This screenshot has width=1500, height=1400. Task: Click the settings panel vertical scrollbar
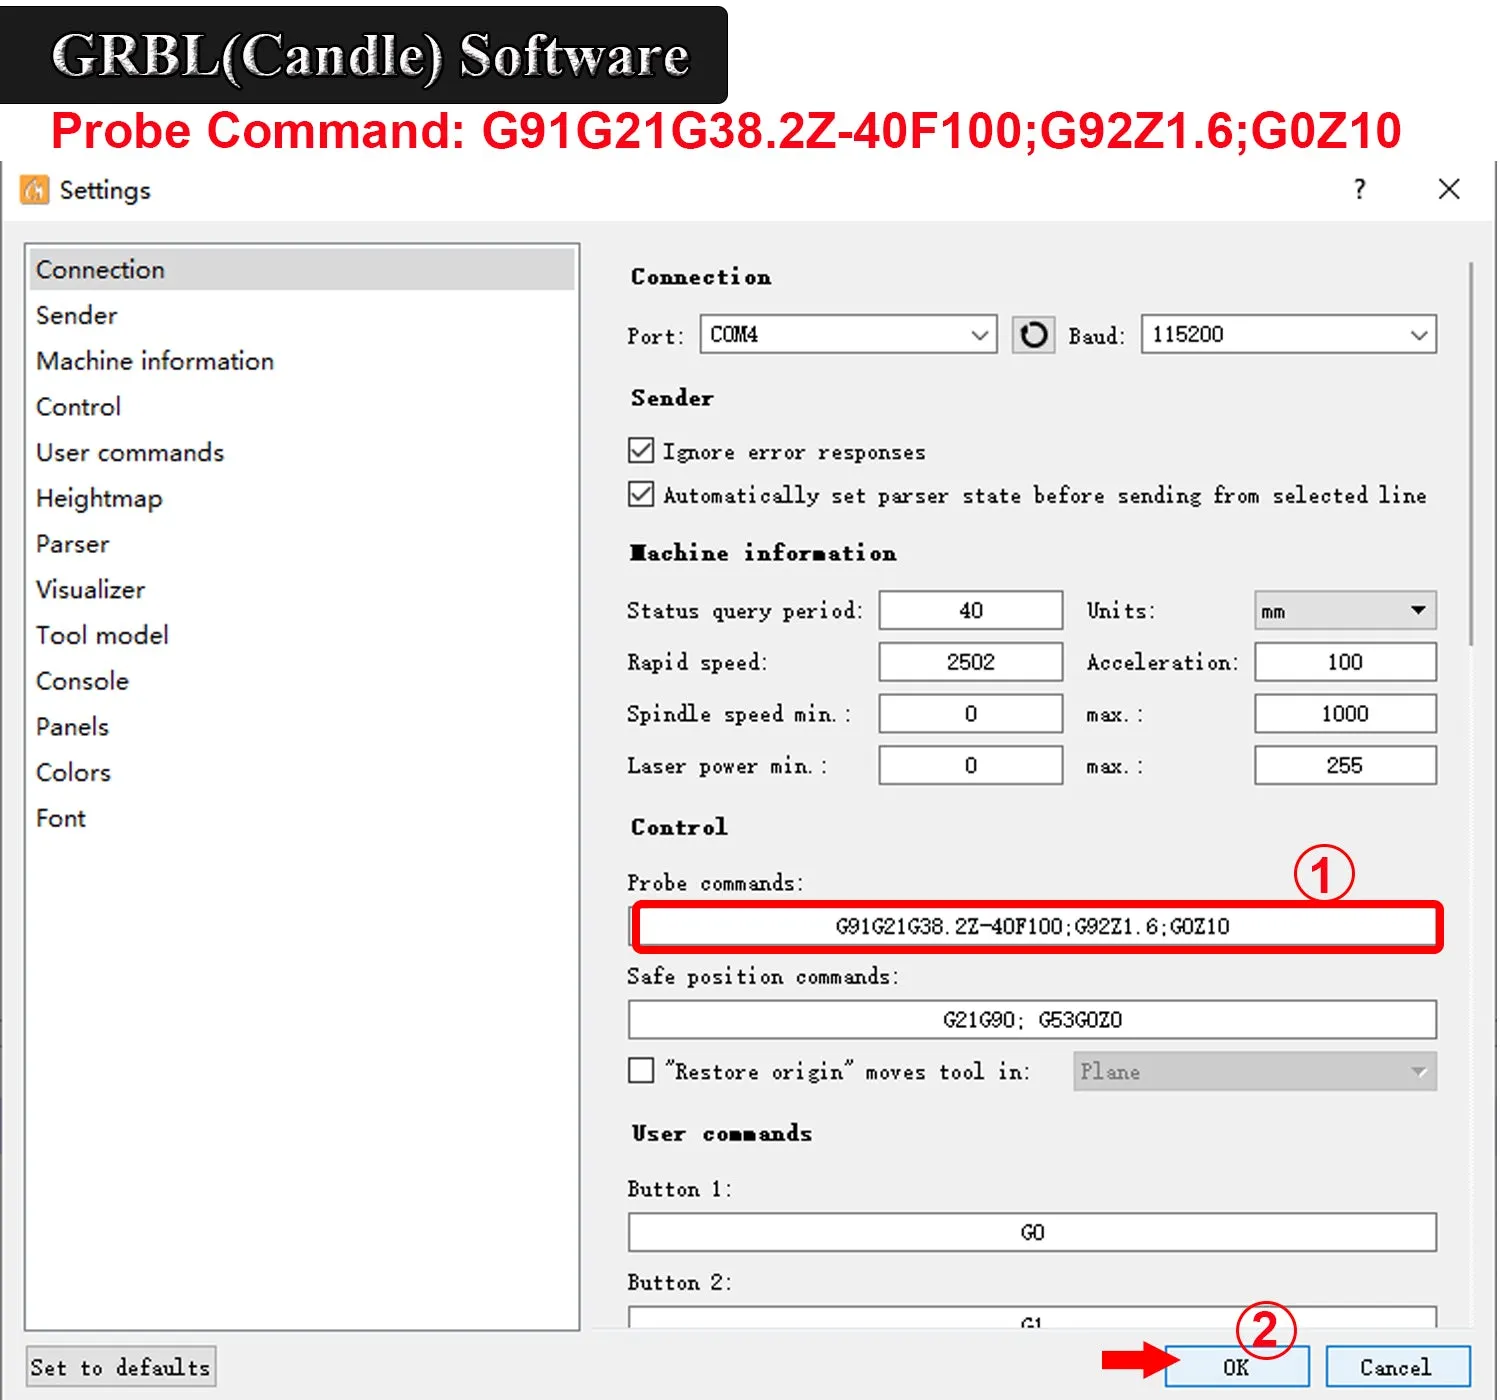pyautogui.click(x=1470, y=455)
